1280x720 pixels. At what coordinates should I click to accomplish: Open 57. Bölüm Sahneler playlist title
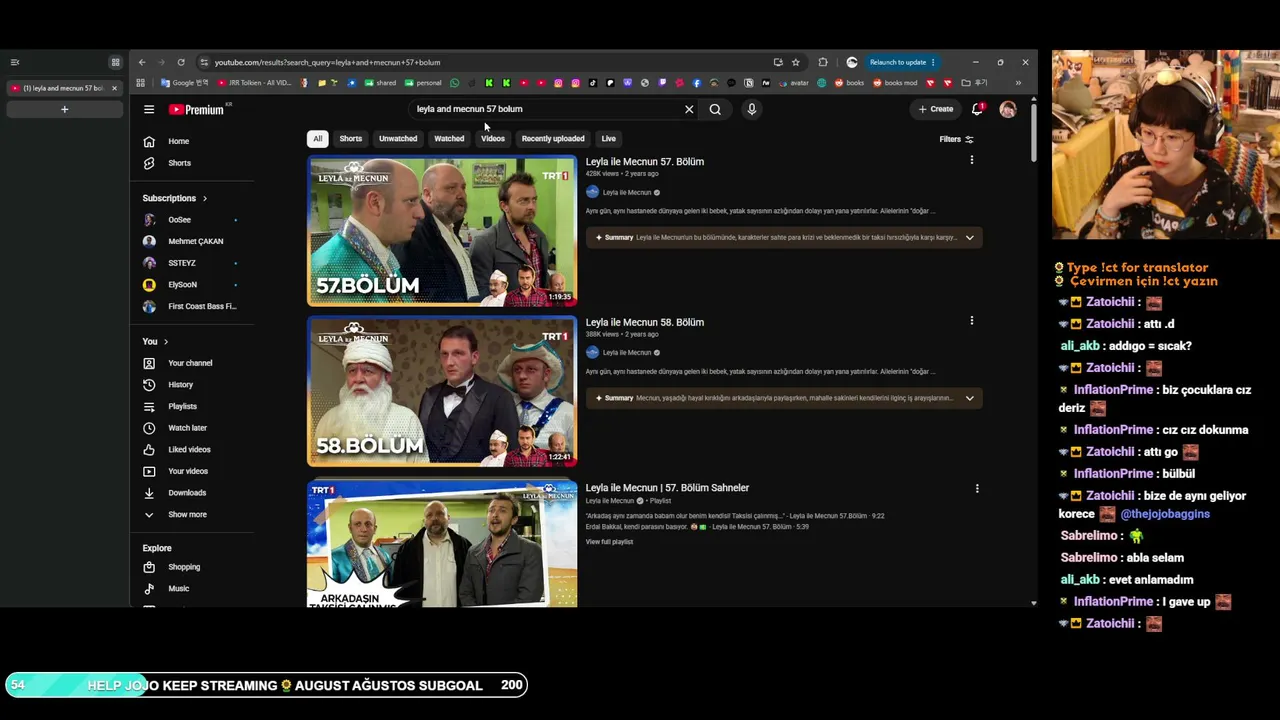[667, 488]
